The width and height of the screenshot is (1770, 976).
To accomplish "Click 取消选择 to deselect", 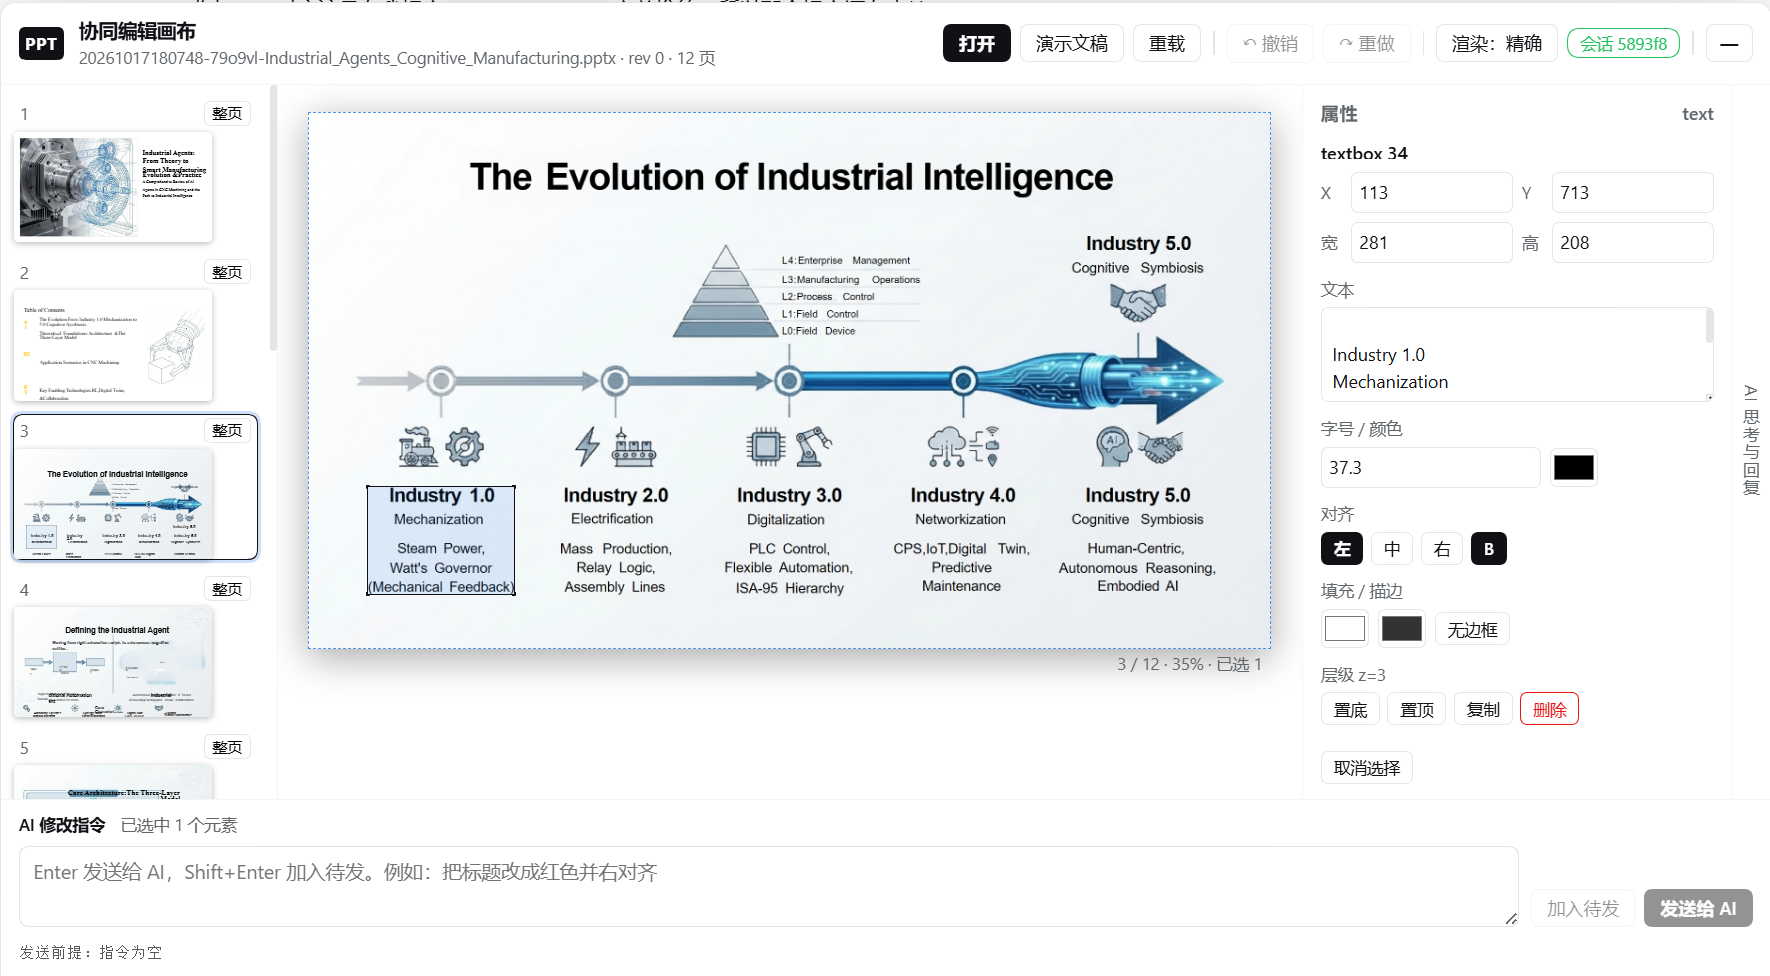I will (x=1367, y=768).
